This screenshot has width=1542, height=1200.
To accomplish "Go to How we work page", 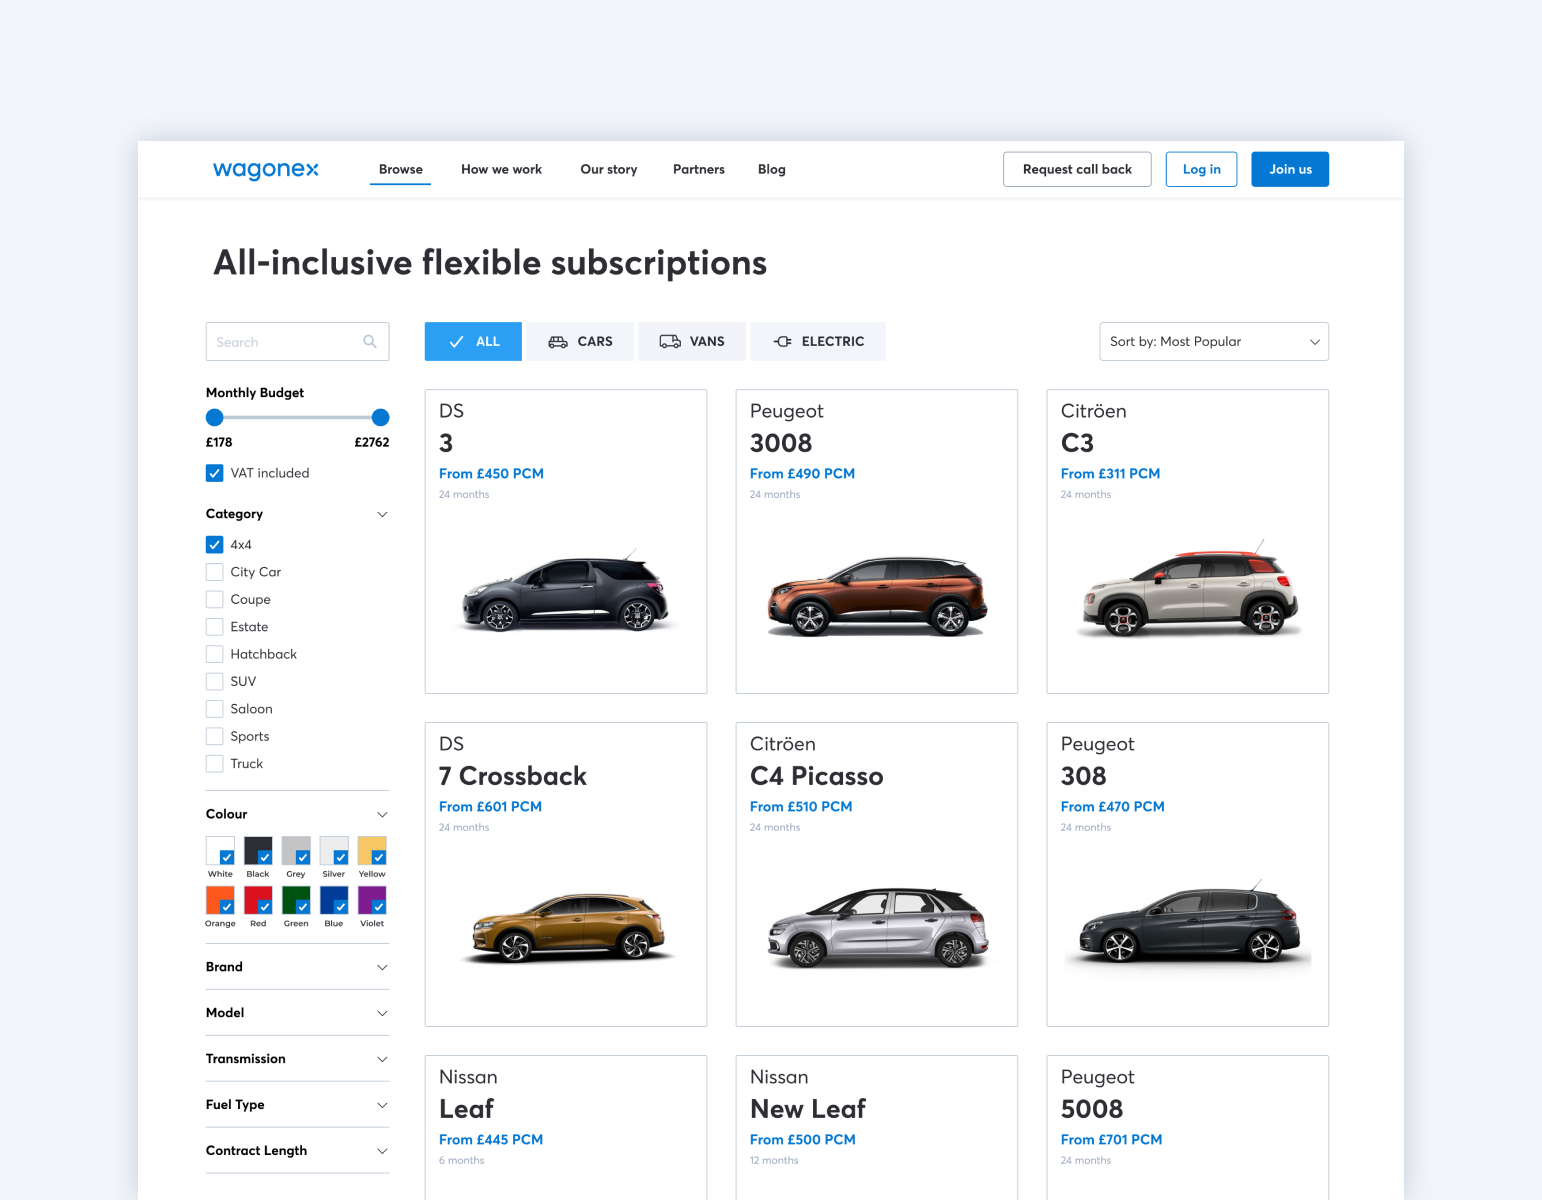I will coord(501,170).
